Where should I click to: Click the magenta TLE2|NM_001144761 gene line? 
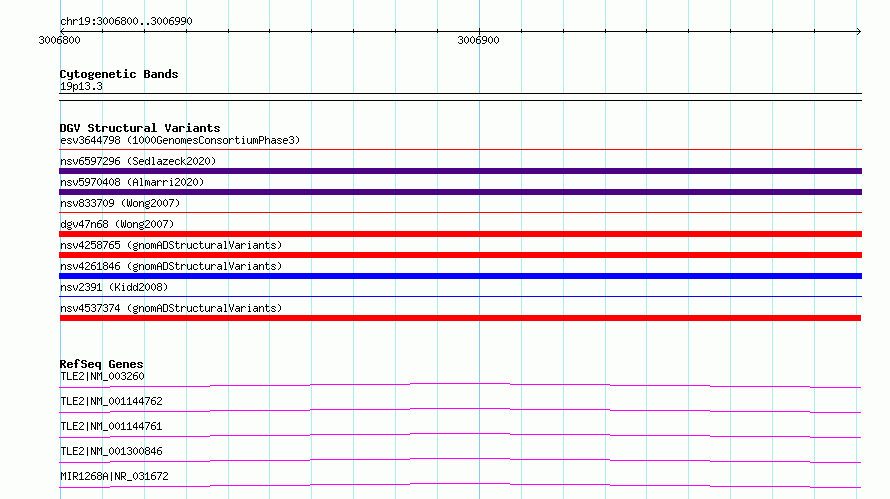click(x=460, y=435)
